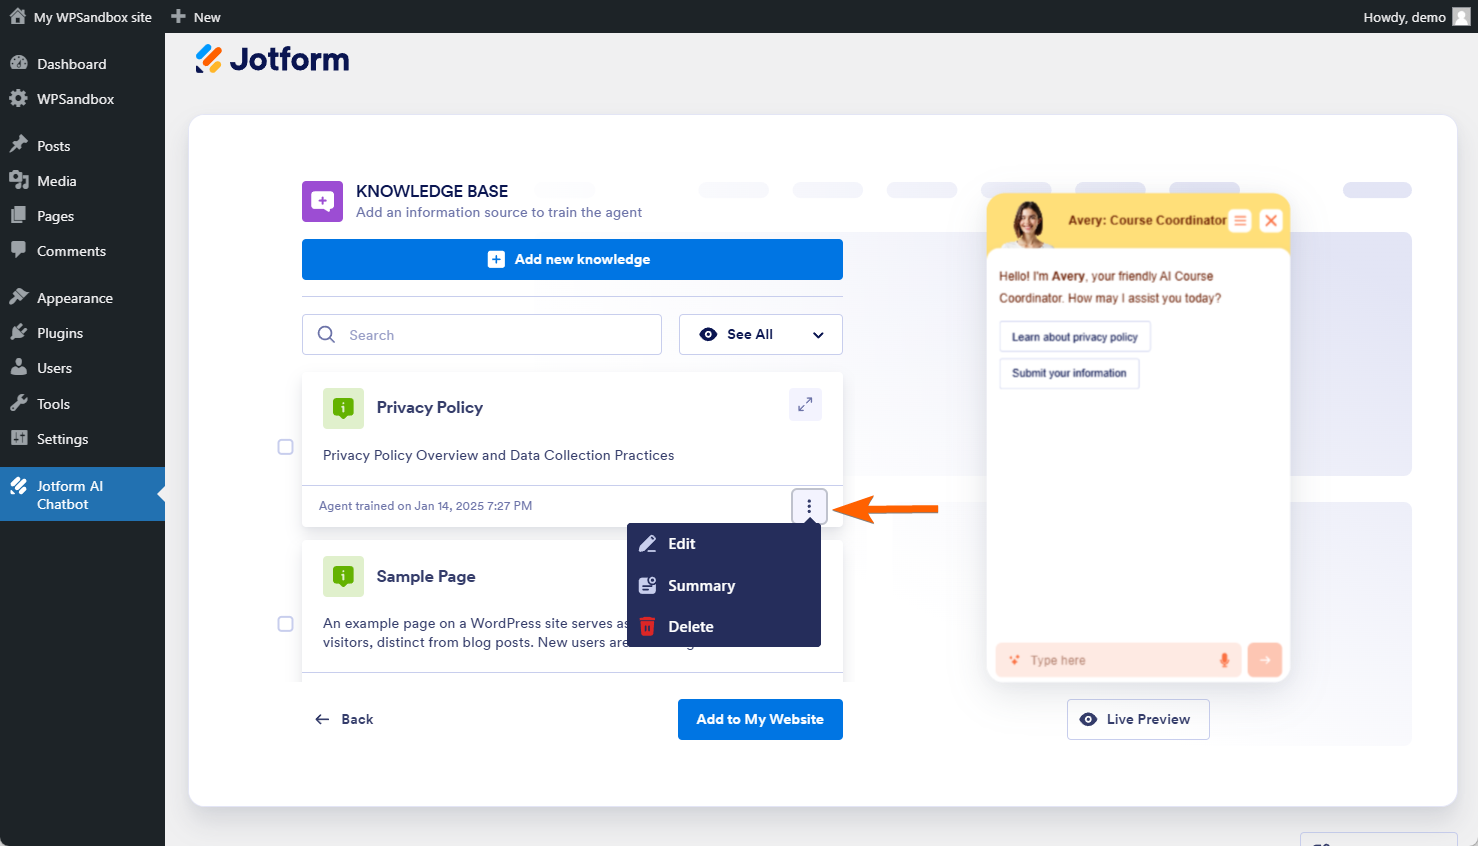Click the Add new knowledge button
This screenshot has width=1478, height=846.
coord(572,259)
